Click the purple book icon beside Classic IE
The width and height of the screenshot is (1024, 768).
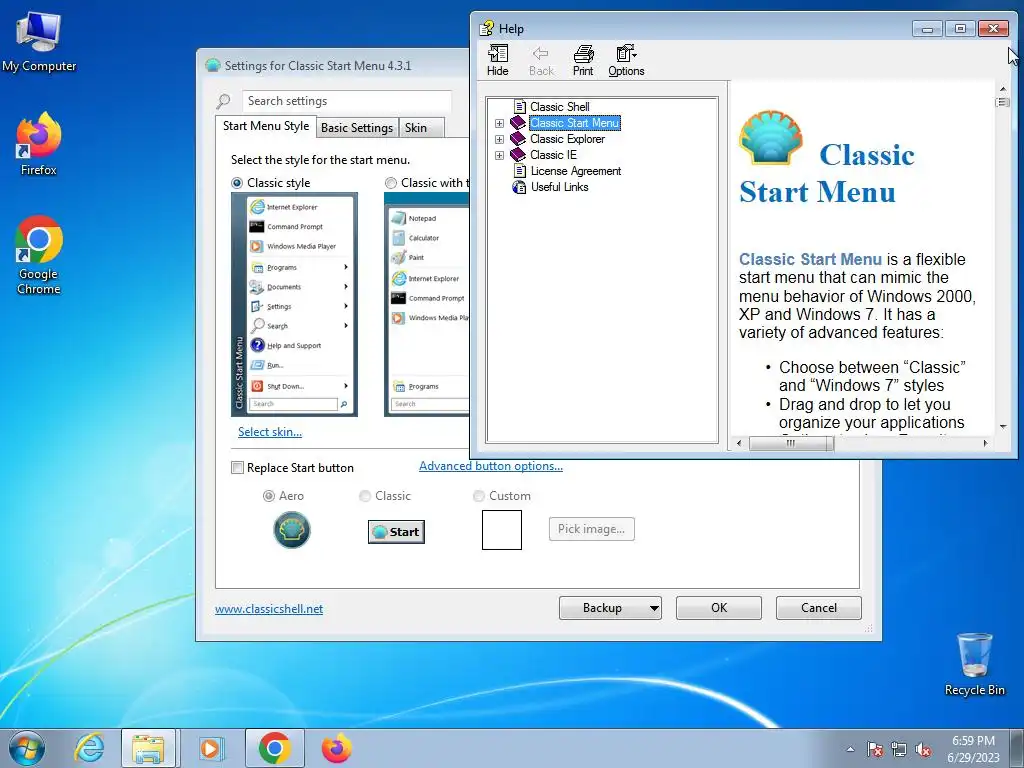click(x=518, y=155)
